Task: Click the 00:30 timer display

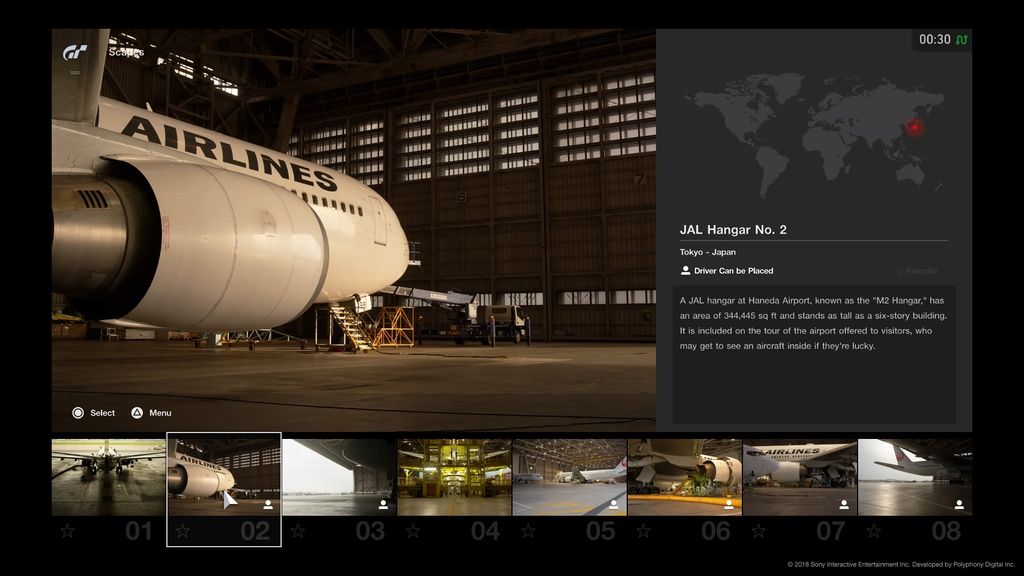Action: 935,40
